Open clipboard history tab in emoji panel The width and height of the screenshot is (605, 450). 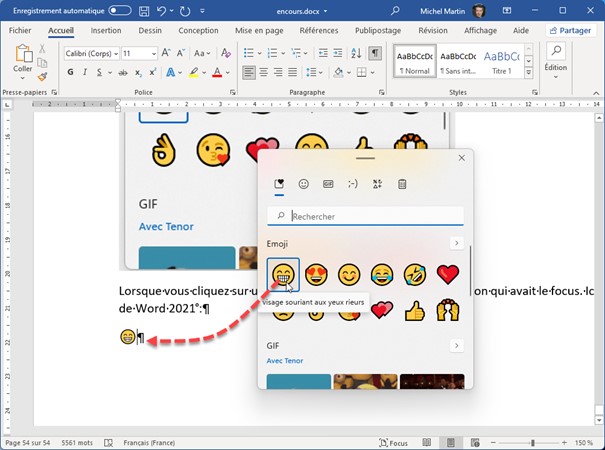coord(402,184)
